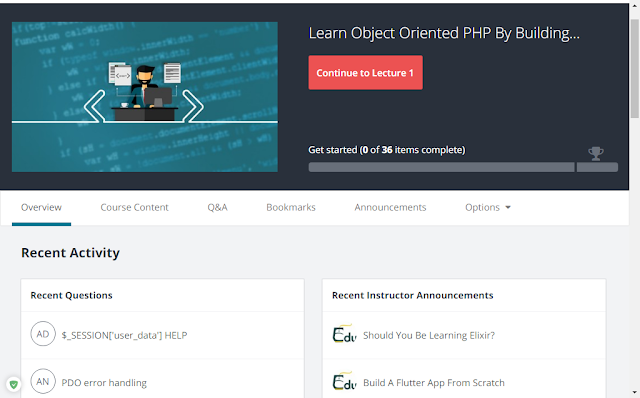This screenshot has width=640, height=398.
Task: Open the PDO error handling question
Action: tap(104, 383)
